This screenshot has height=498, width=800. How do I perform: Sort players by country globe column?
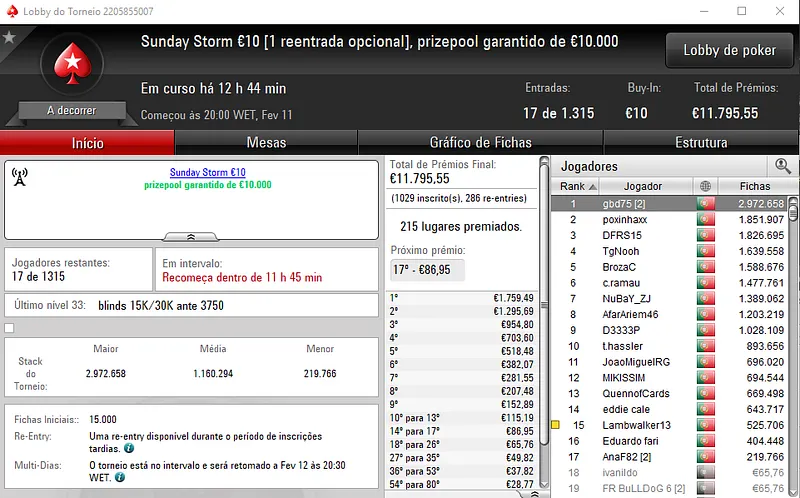pyautogui.click(x=706, y=186)
